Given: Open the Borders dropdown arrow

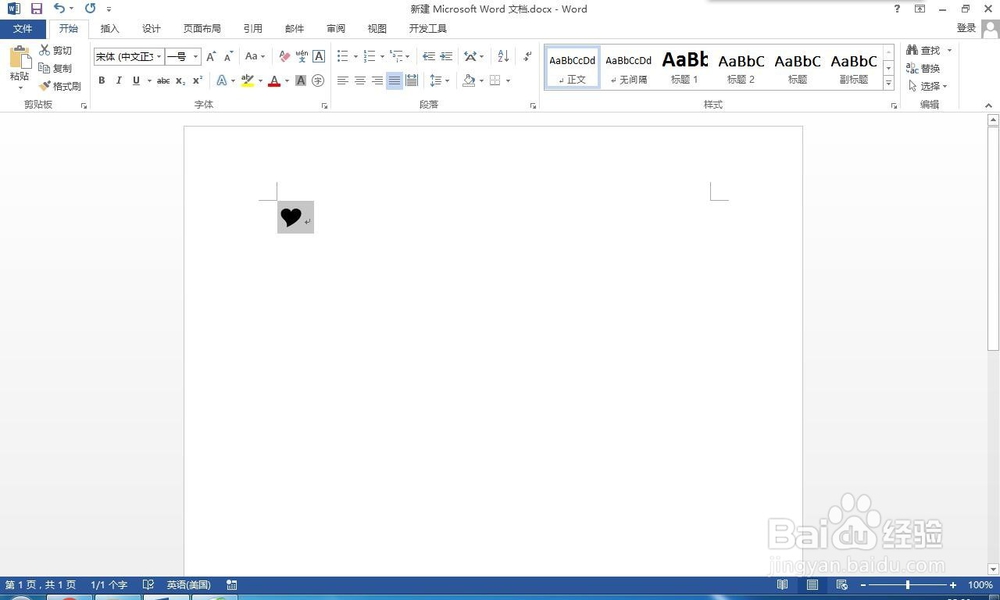Looking at the screenshot, I should [x=508, y=80].
